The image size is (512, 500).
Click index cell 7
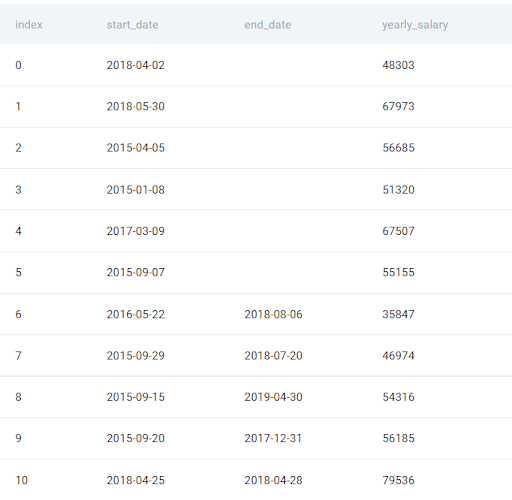[x=18, y=356]
